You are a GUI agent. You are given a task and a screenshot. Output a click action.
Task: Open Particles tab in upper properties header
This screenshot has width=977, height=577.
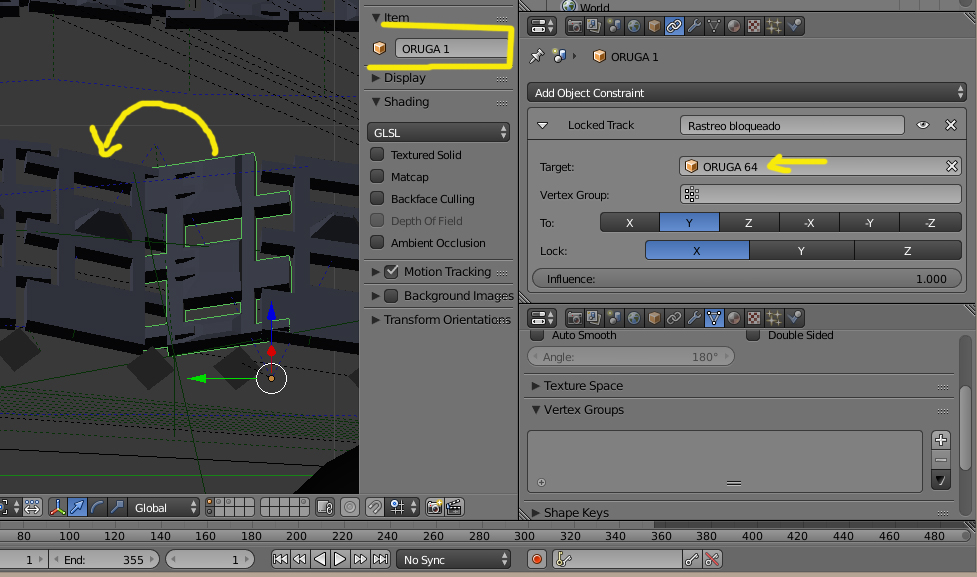(773, 26)
